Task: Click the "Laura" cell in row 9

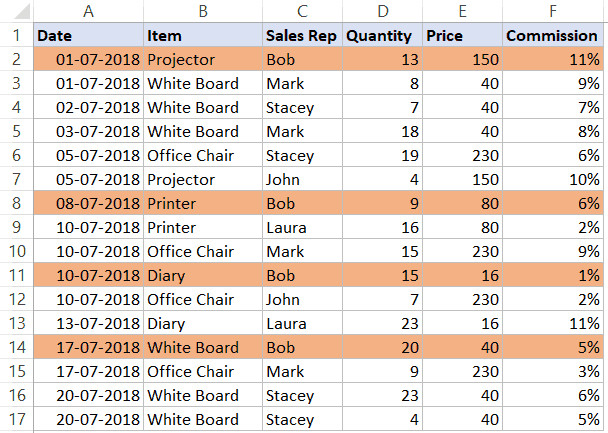Action: [x=302, y=228]
